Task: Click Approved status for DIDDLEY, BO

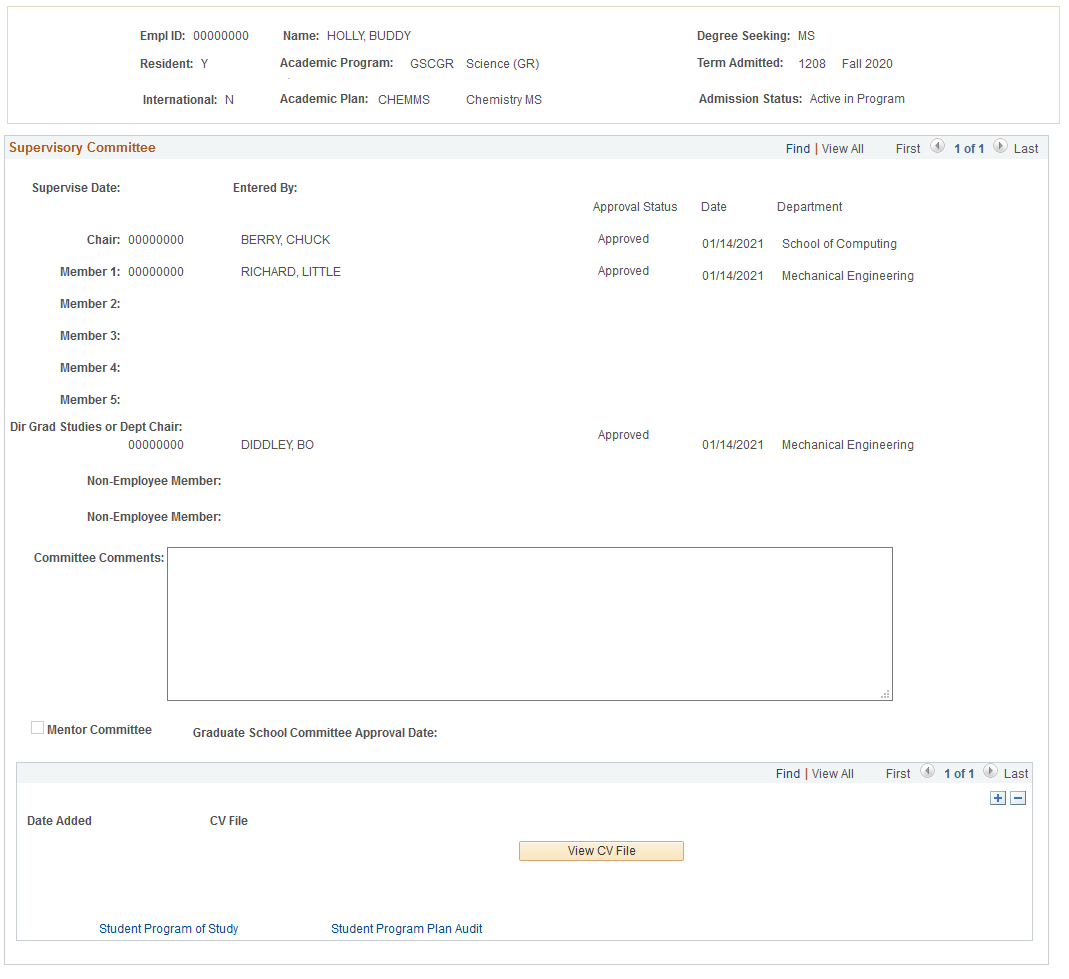Action: click(623, 435)
